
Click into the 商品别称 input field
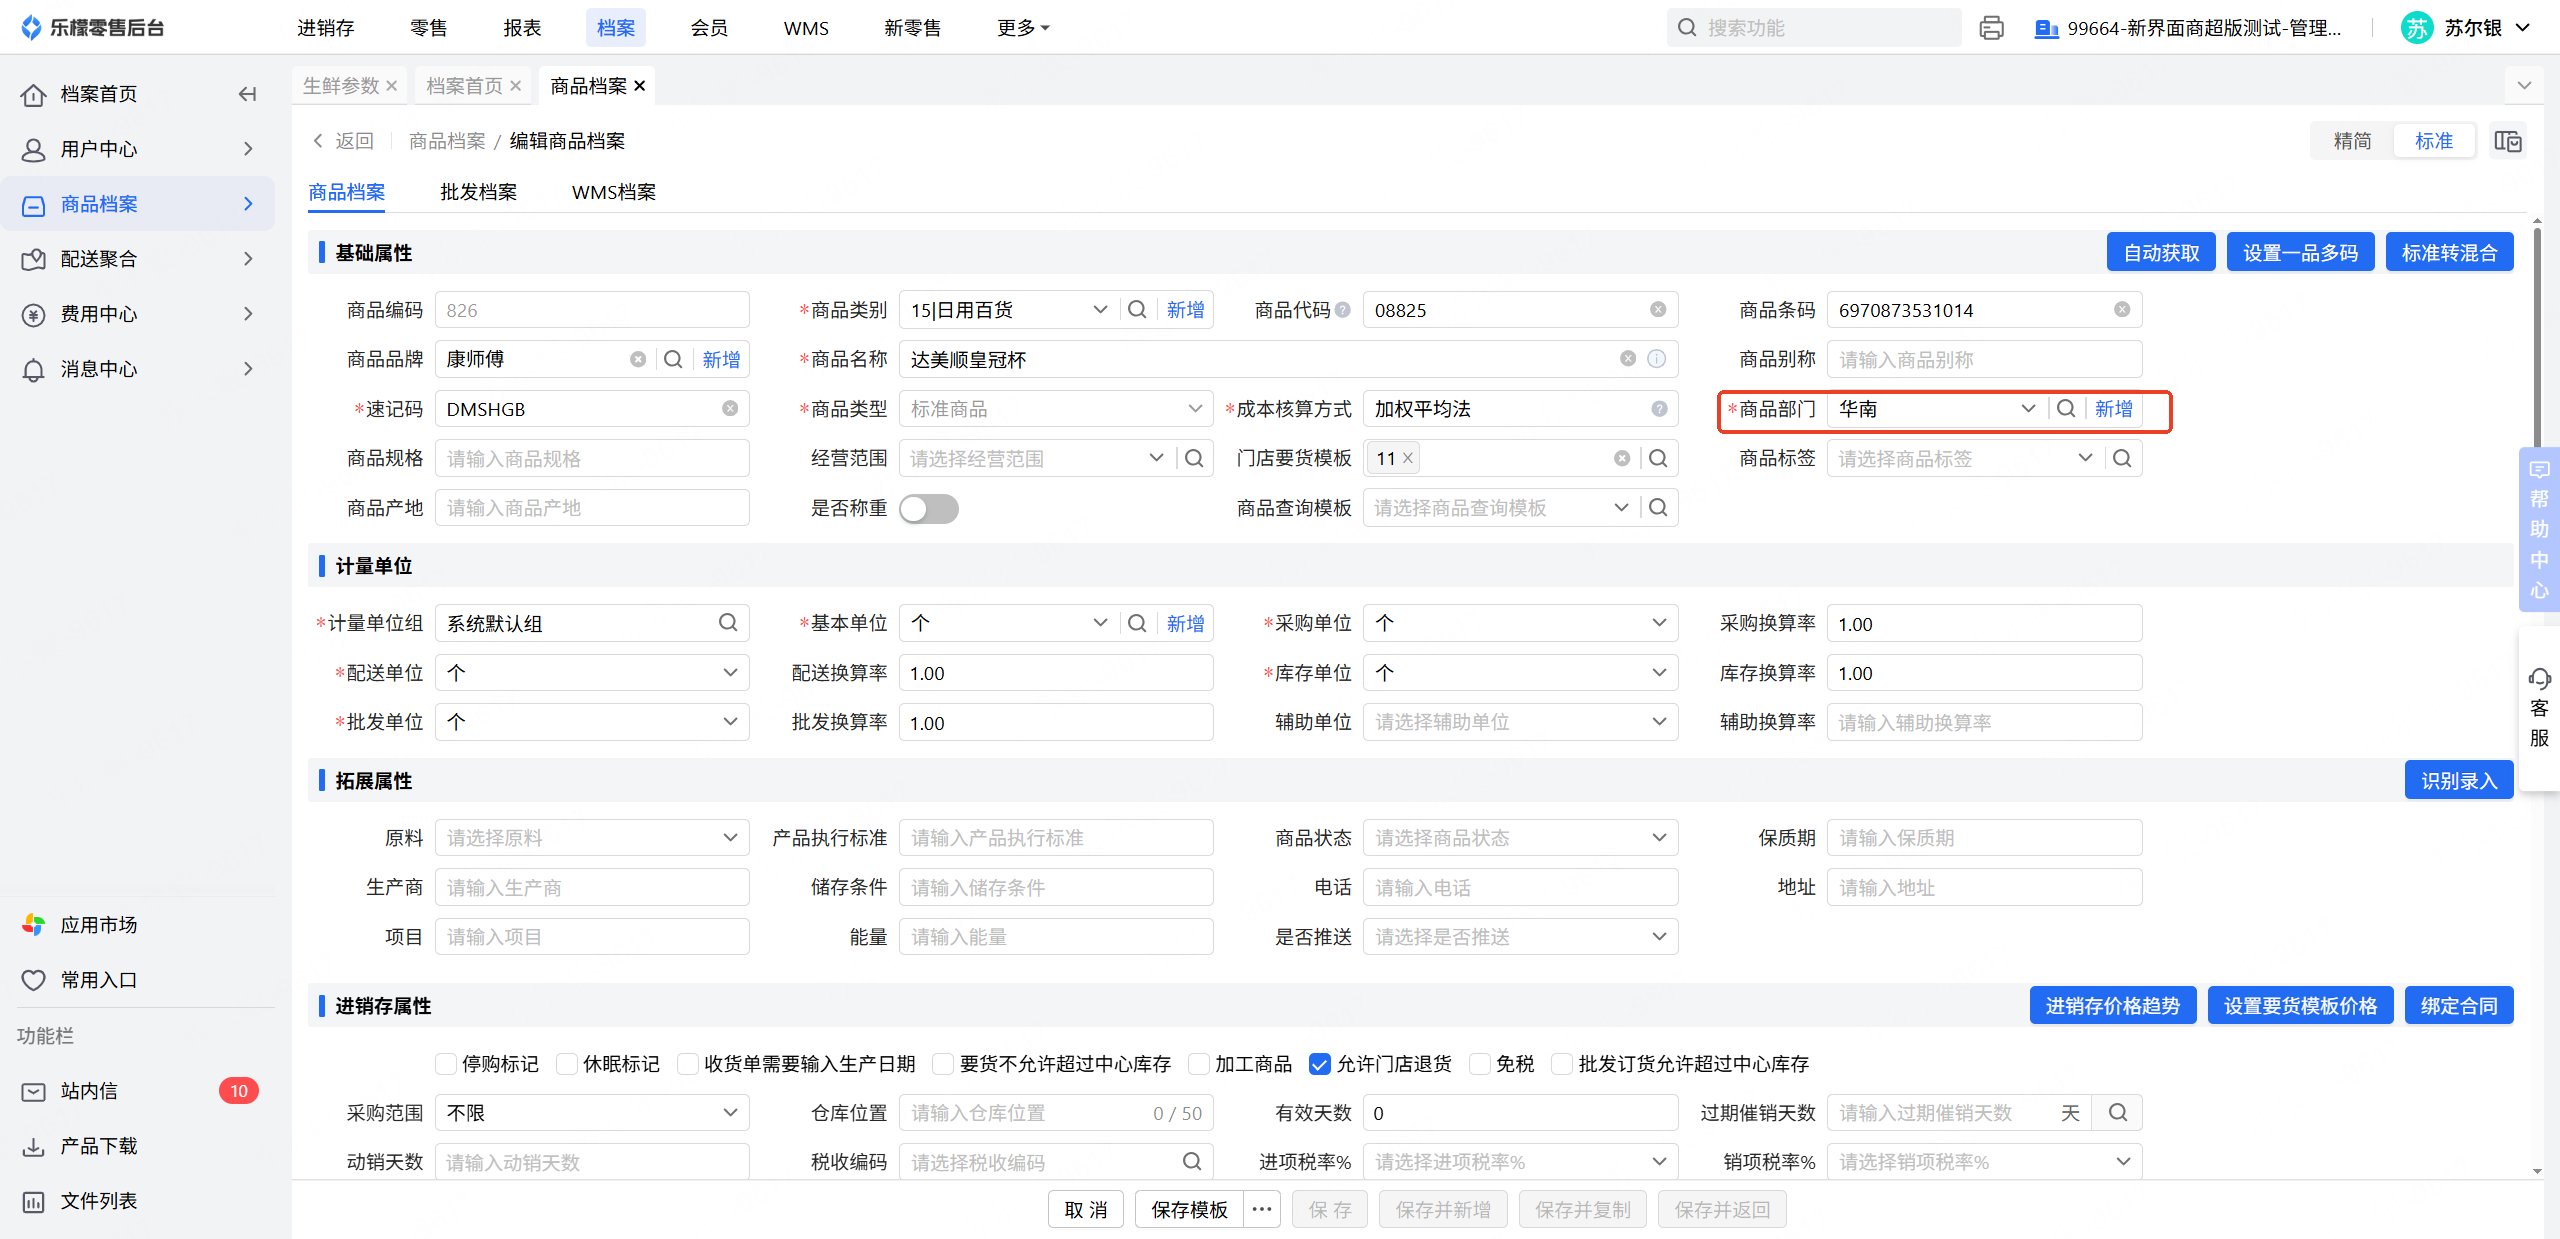coord(1983,359)
